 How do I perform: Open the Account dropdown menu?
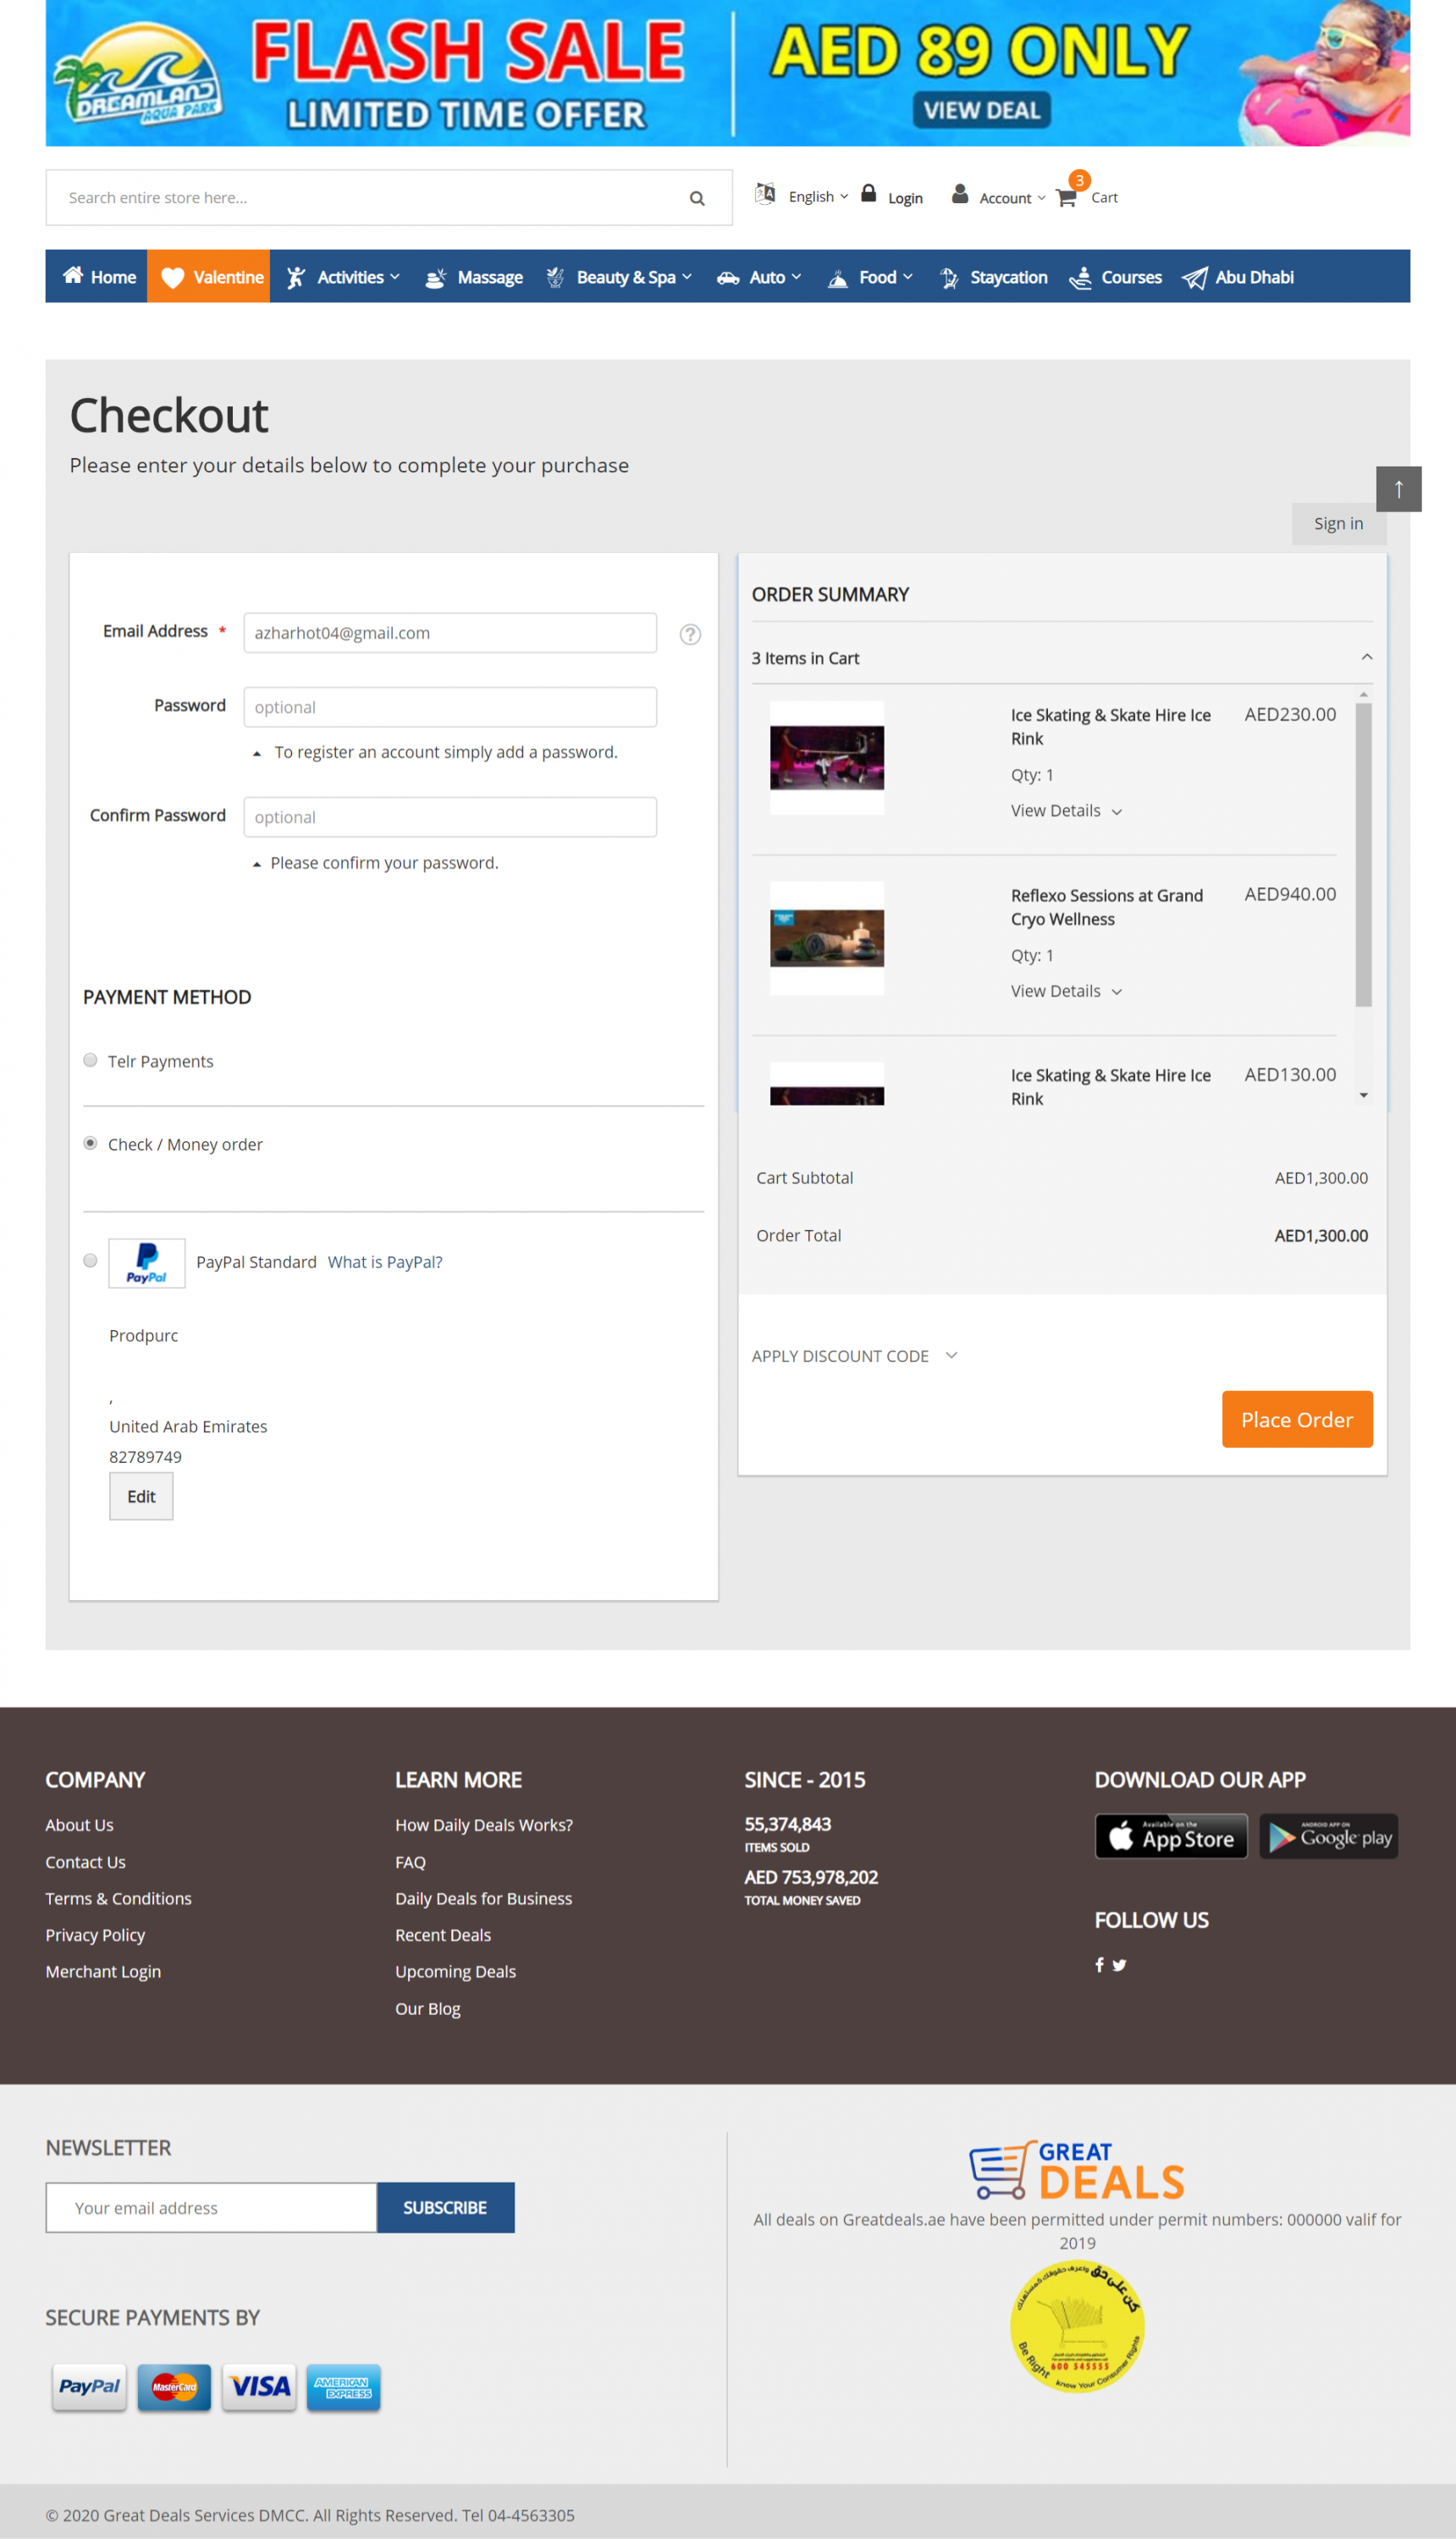(1012, 198)
